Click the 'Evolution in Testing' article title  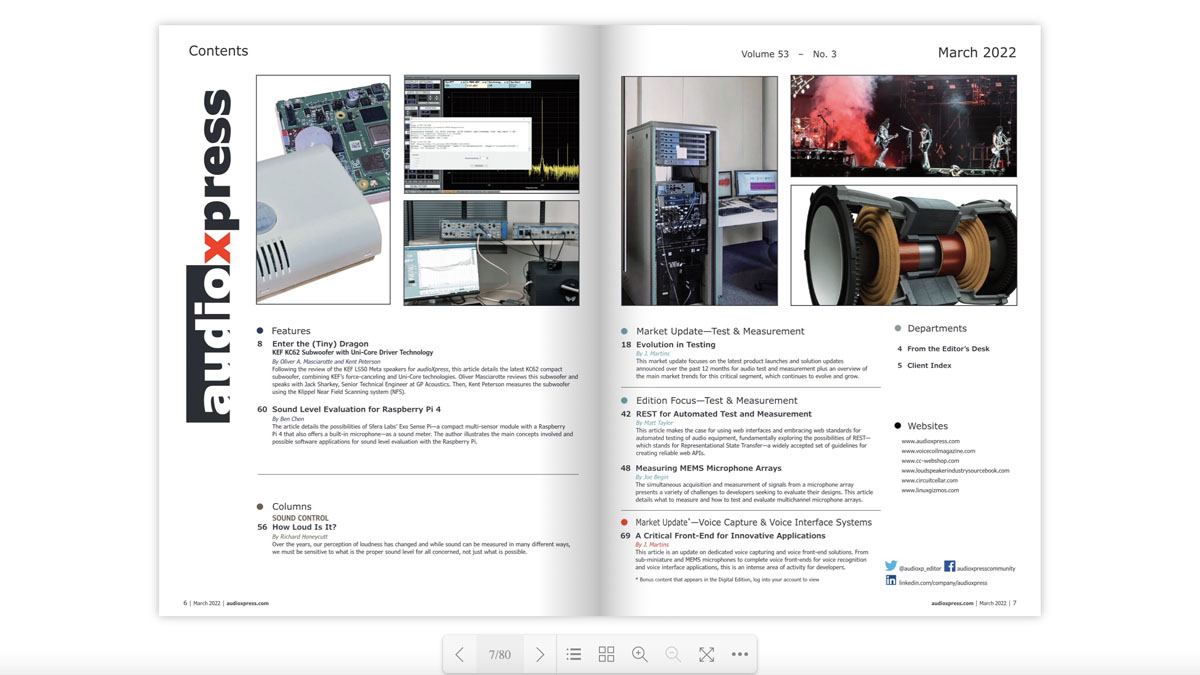pyautogui.click(x=675, y=345)
